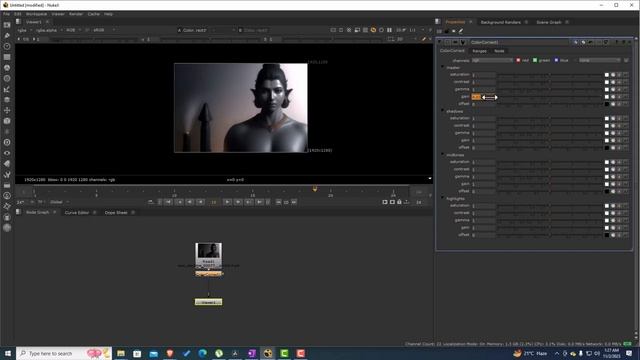640x360 pixels.
Task: Open the Image nodes toolbar icon
Action: (7, 25)
